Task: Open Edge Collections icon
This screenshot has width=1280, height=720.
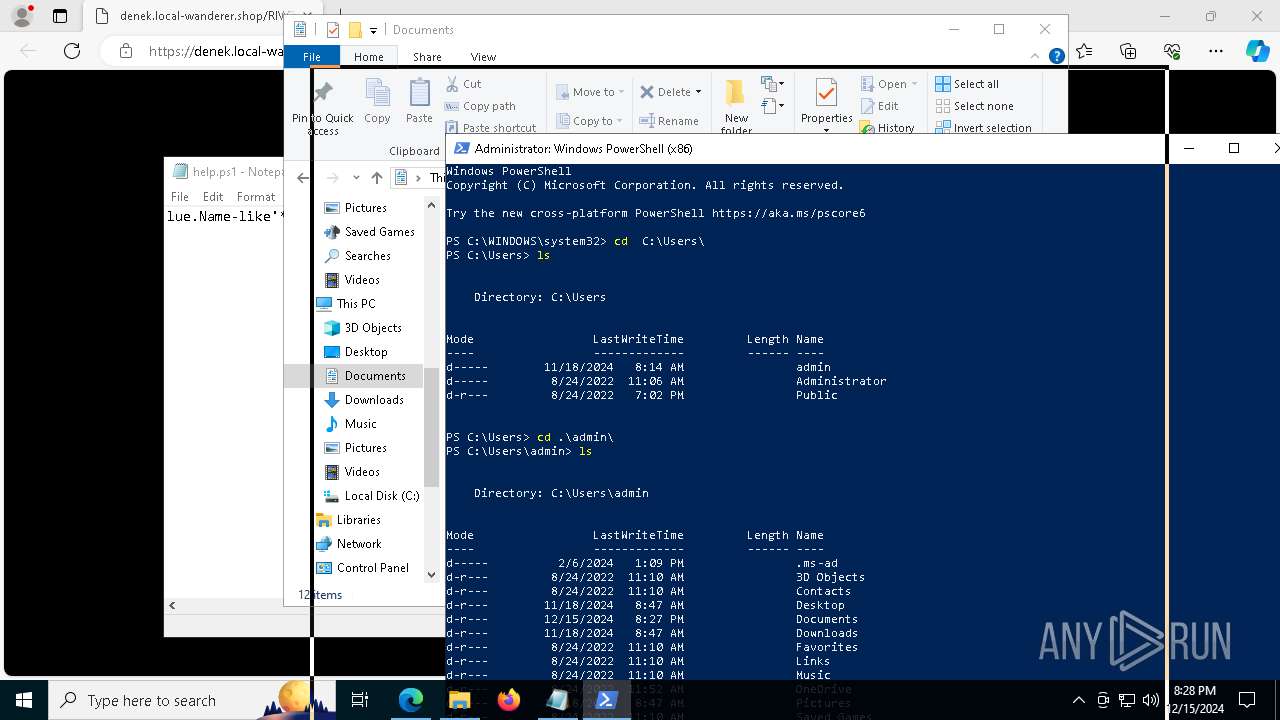Action: (x=1129, y=51)
